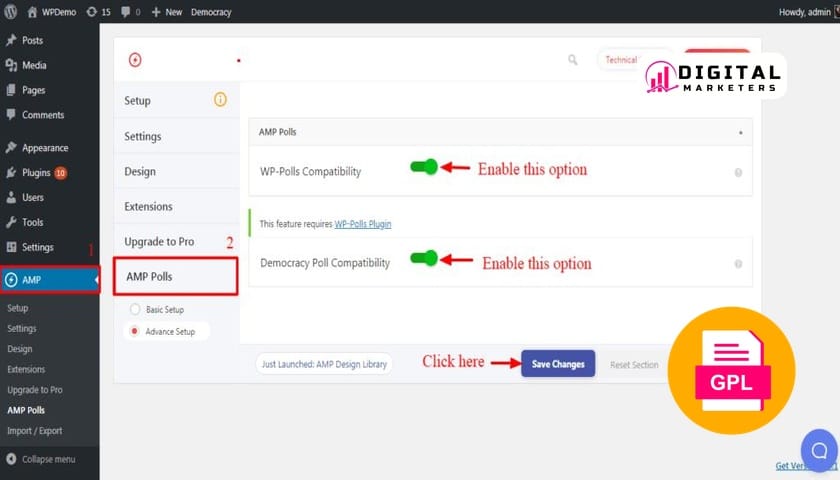Switch to the Design tab in AMP panel

[177, 171]
